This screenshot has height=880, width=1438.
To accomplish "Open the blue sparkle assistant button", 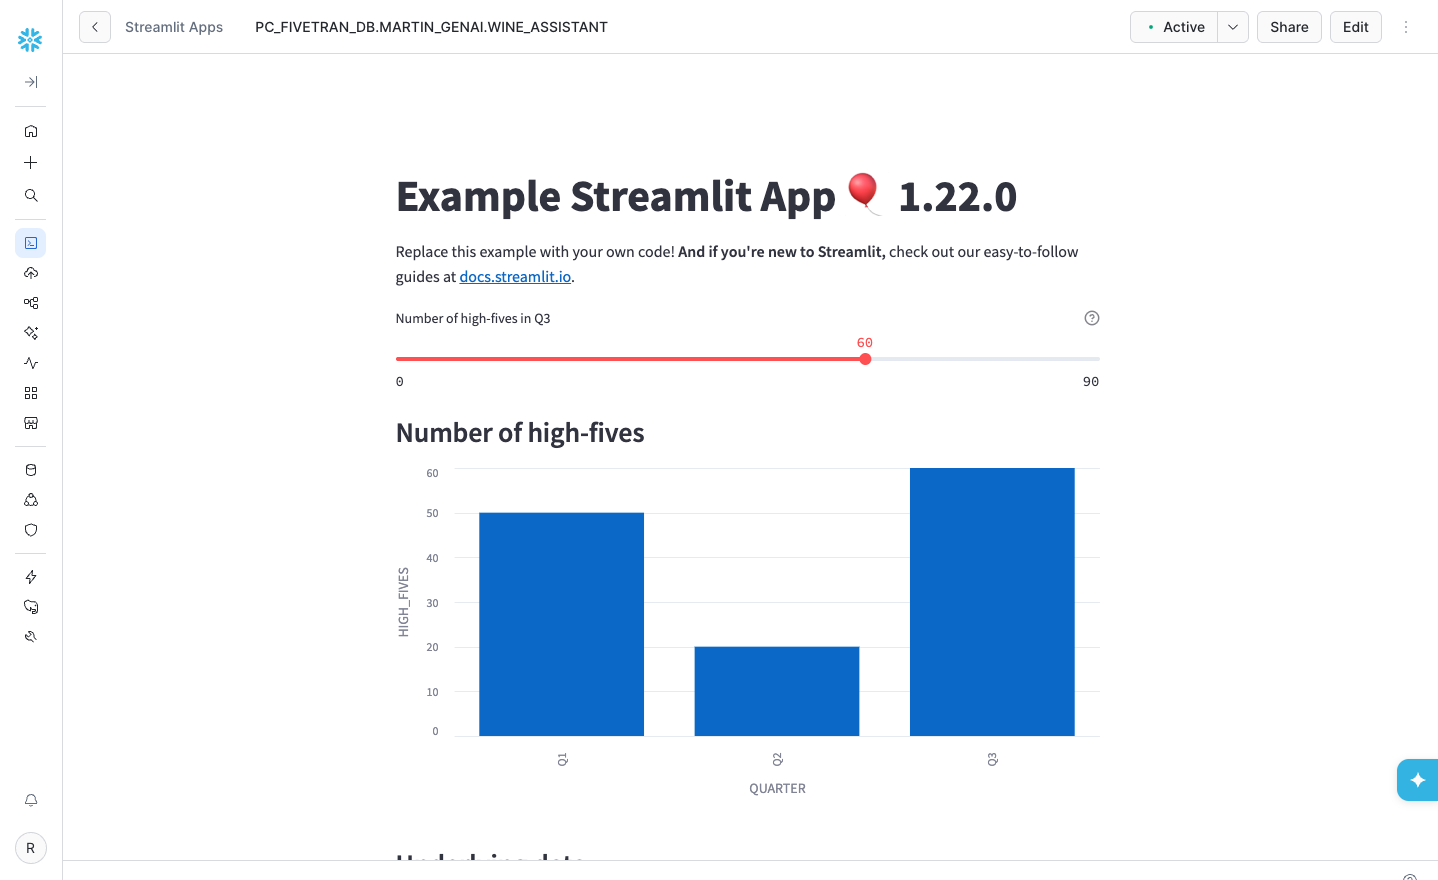I will 1417,780.
